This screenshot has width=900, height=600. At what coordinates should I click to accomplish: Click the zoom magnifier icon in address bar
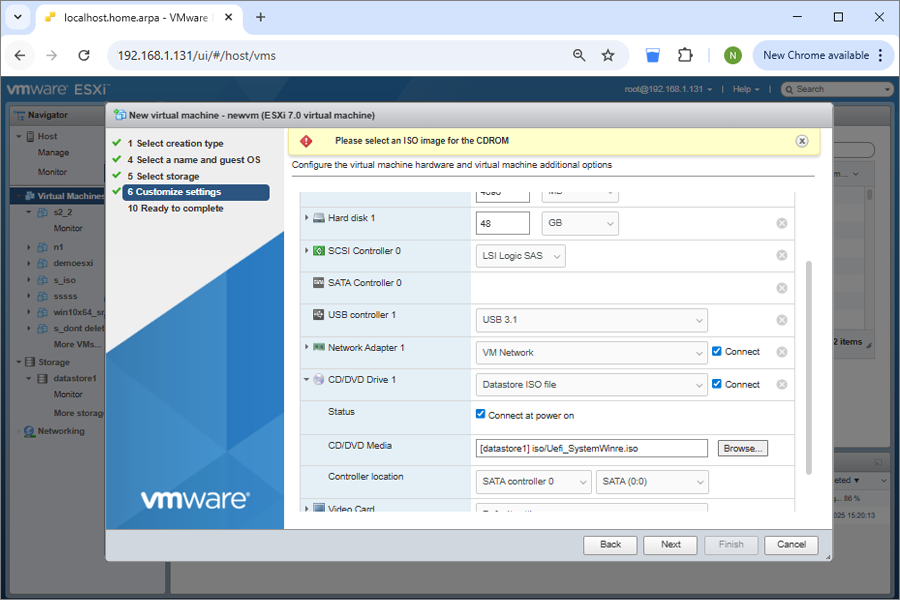[579, 55]
